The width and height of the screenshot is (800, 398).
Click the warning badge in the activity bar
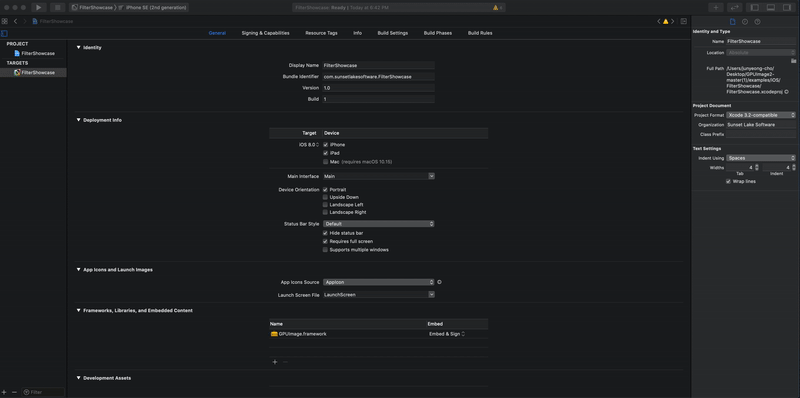[497, 8]
